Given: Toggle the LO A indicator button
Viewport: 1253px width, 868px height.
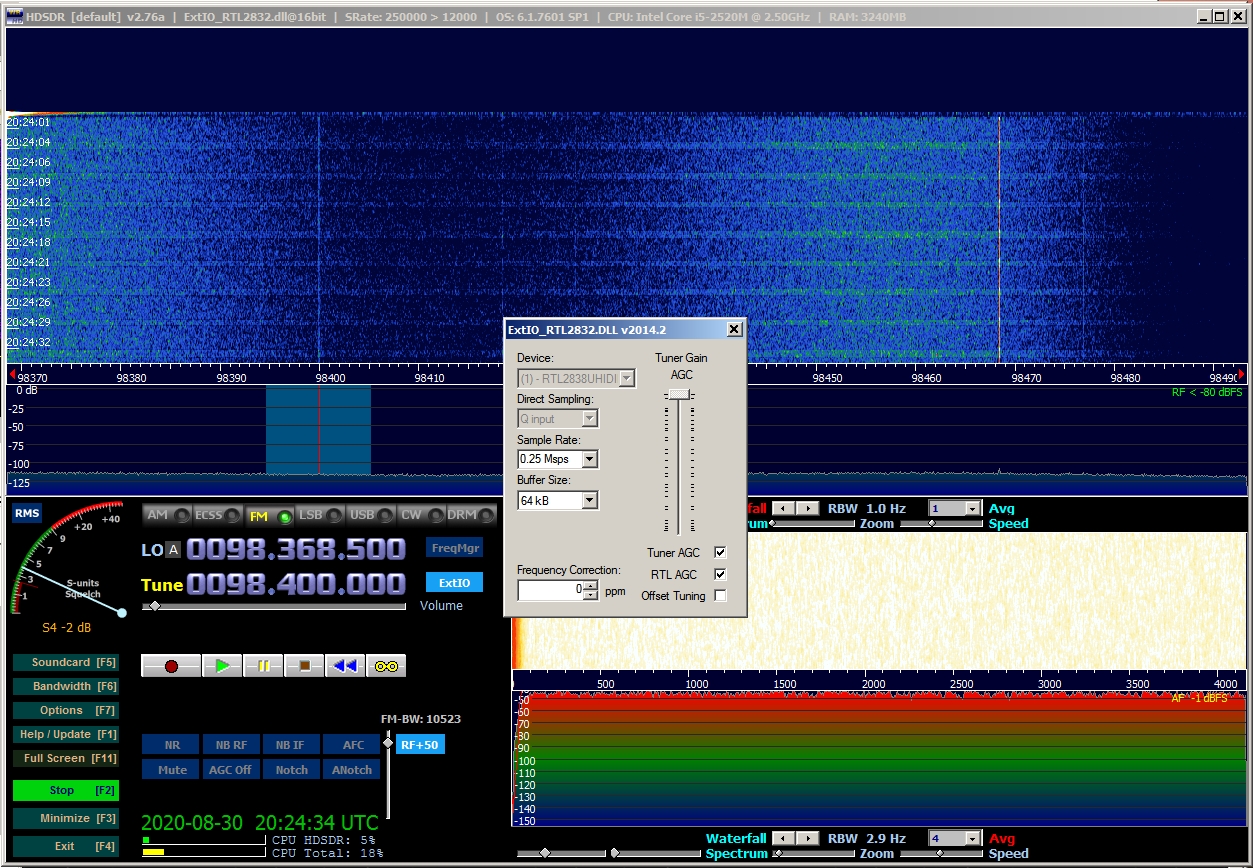Looking at the screenshot, I should point(173,549).
